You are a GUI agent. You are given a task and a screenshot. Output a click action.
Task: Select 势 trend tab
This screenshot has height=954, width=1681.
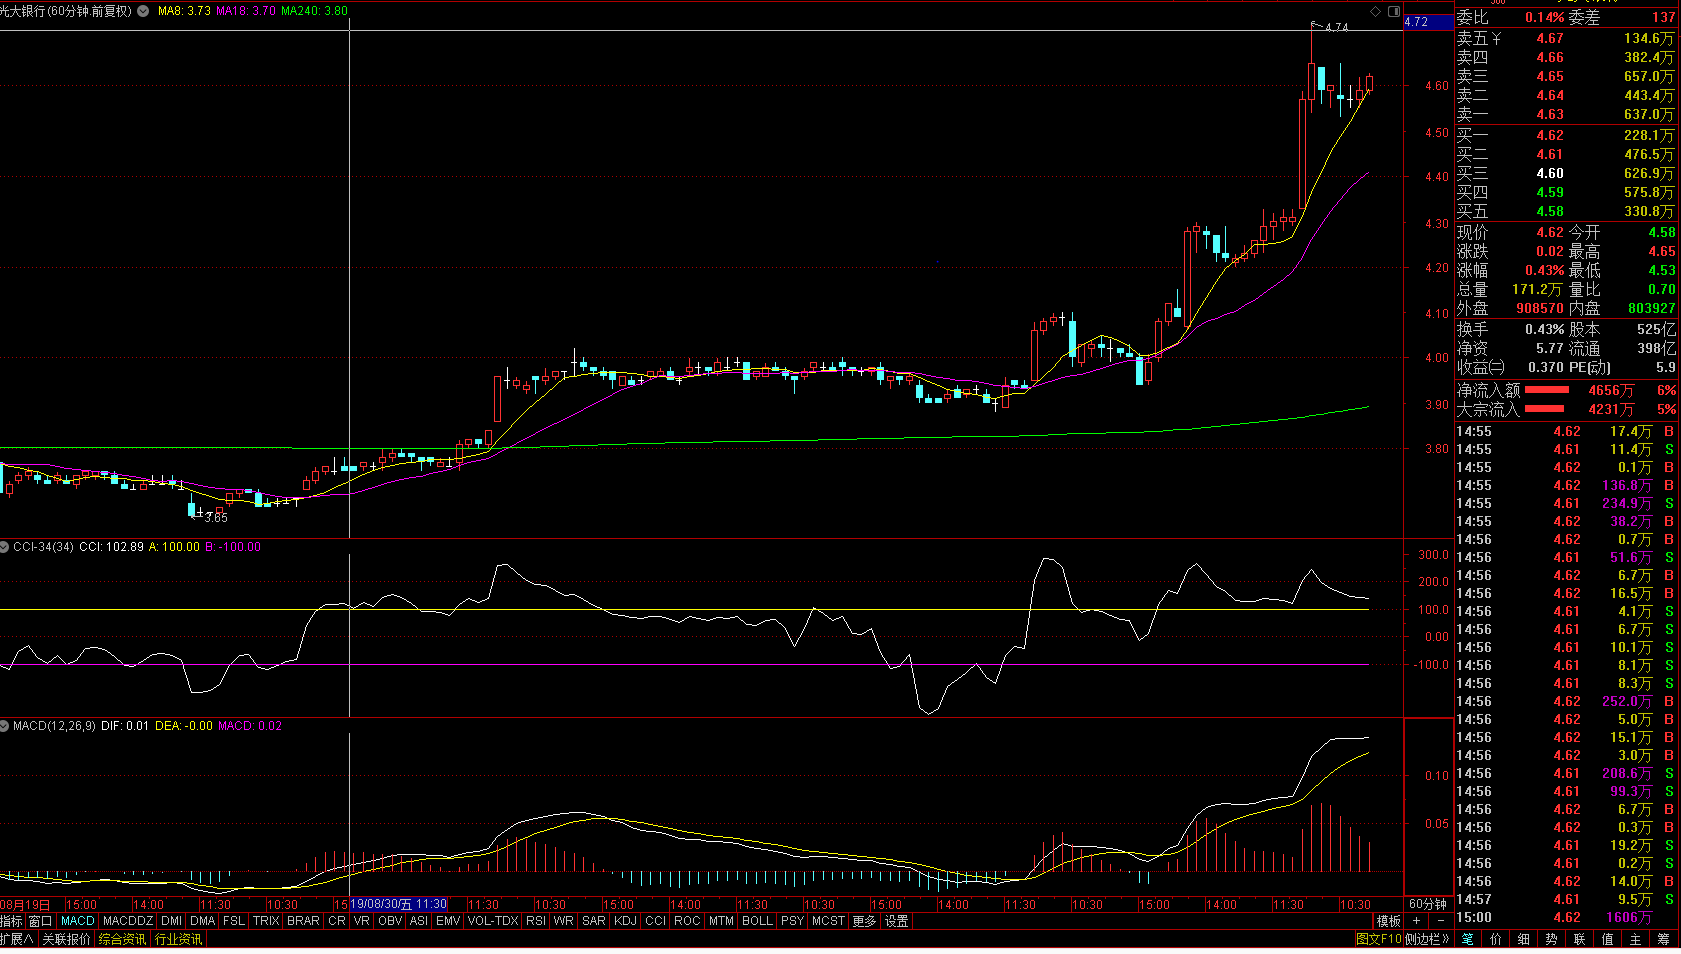coord(1552,939)
